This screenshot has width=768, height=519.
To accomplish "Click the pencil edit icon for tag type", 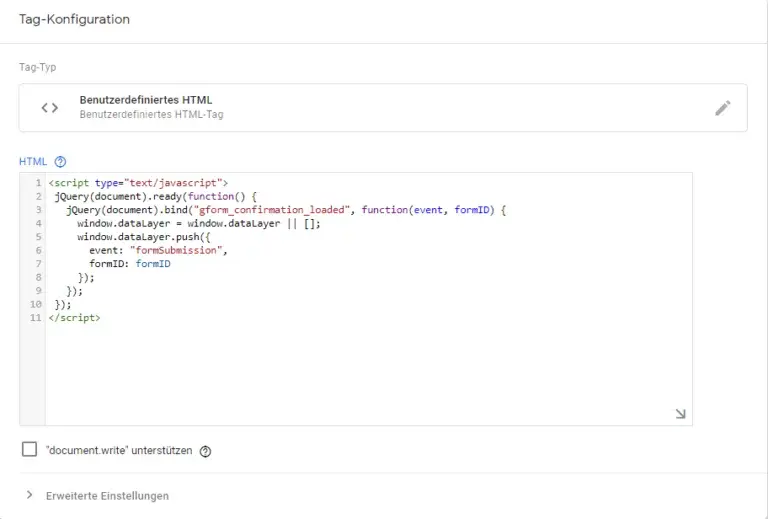I will point(723,108).
